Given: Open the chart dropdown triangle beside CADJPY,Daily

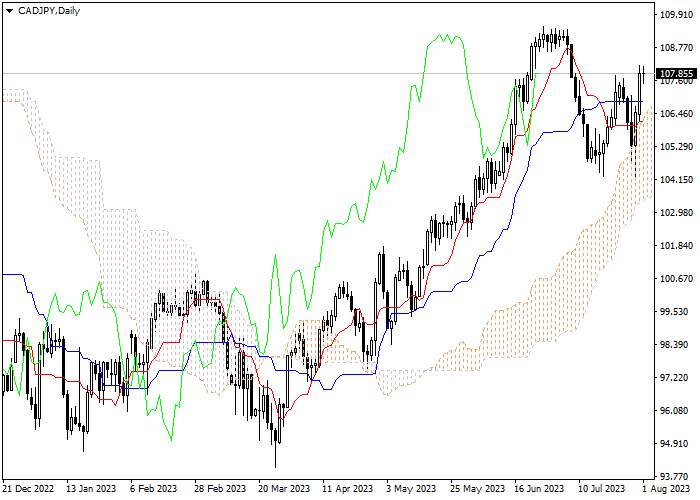Looking at the screenshot, I should coord(9,11).
